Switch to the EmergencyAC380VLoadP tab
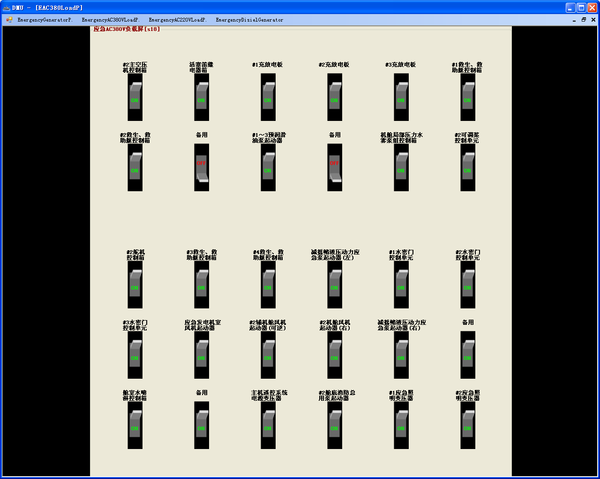 pos(110,19)
